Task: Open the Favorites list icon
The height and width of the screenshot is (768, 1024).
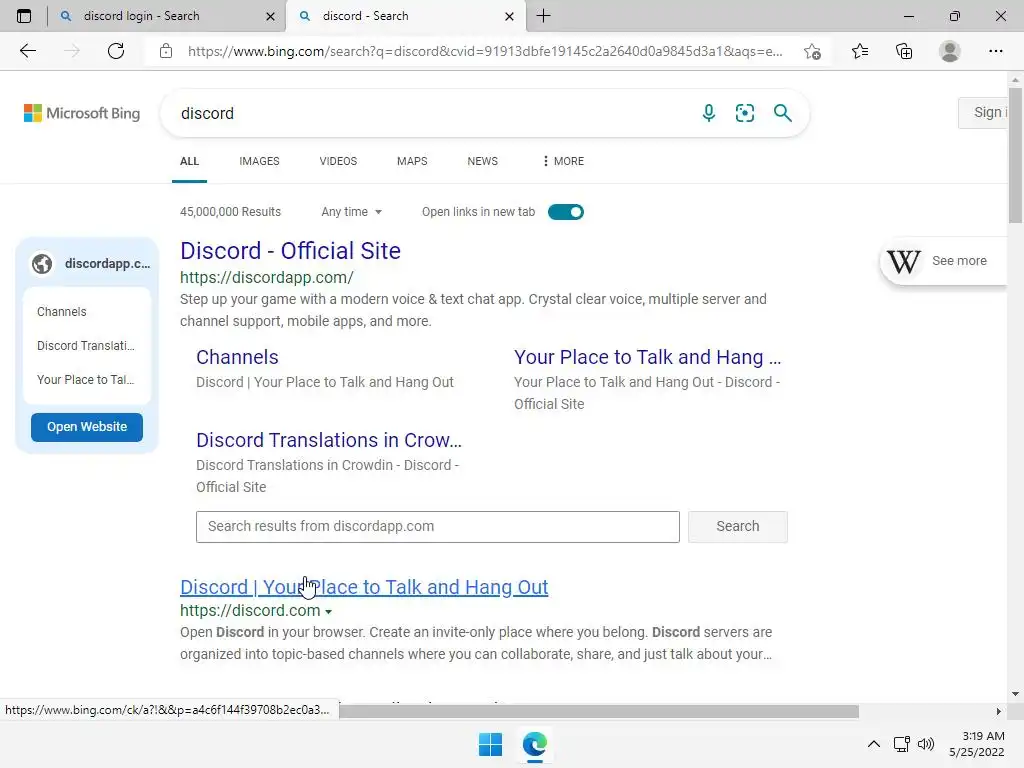Action: click(860, 51)
